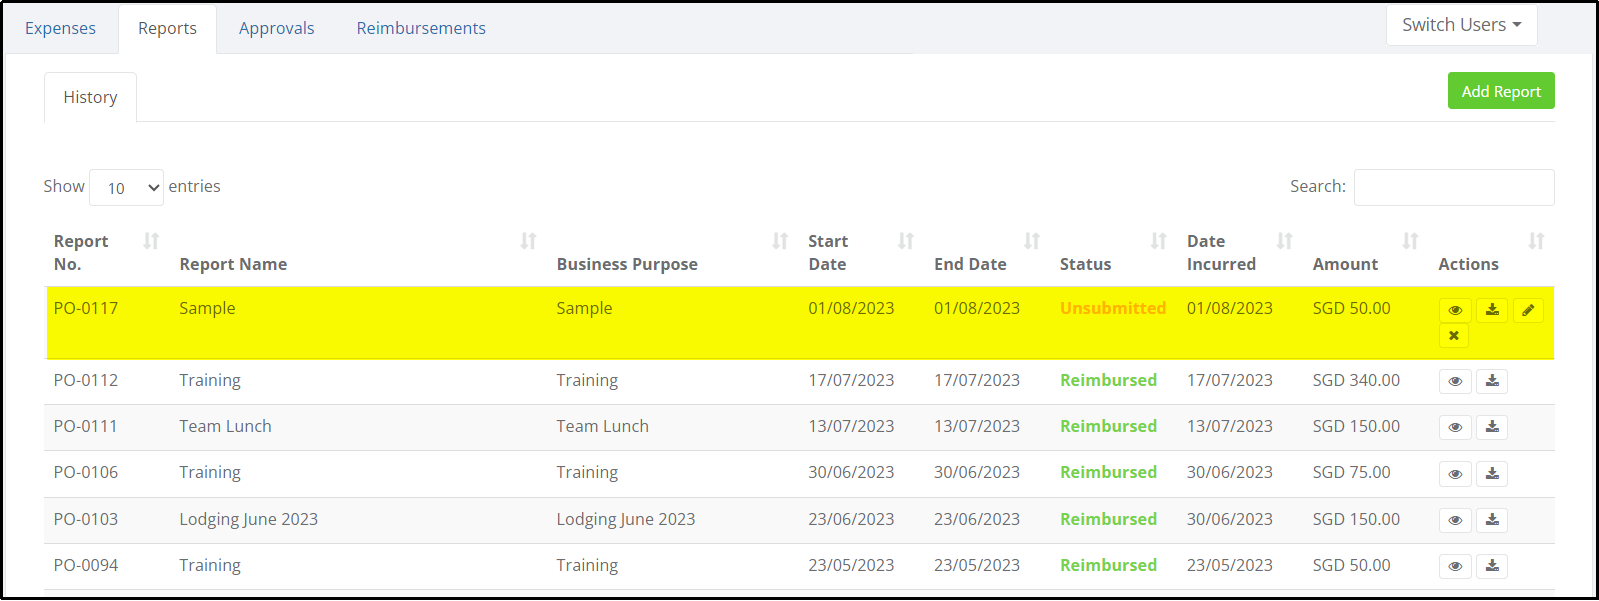The width and height of the screenshot is (1599, 601).
Task: Click Reimbursed status for PO-0112
Action: (x=1108, y=380)
